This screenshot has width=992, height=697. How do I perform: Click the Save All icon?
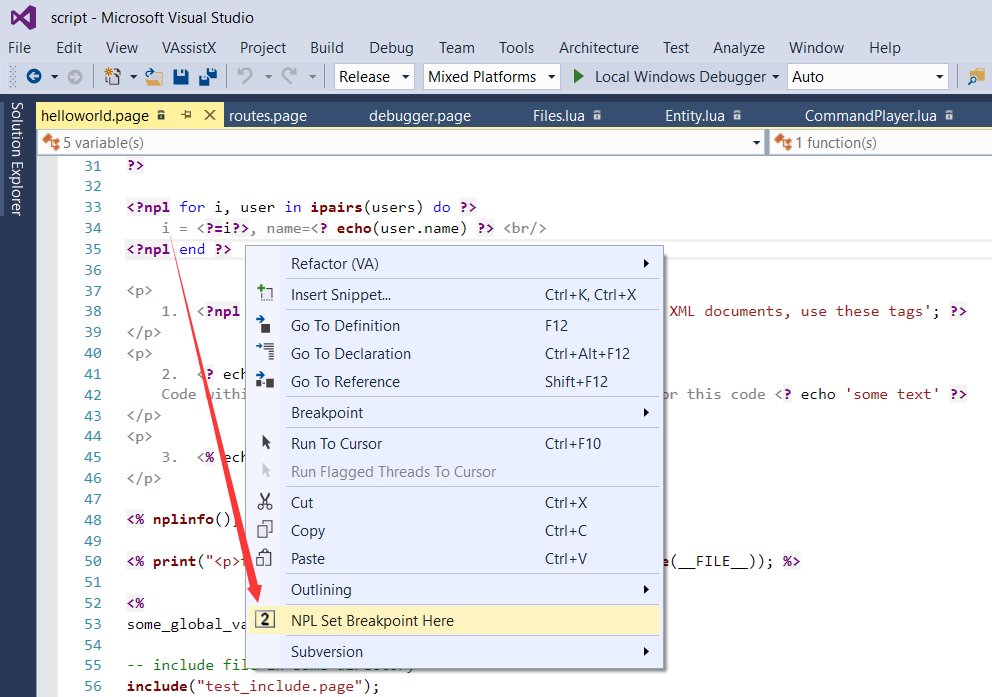pyautogui.click(x=208, y=75)
